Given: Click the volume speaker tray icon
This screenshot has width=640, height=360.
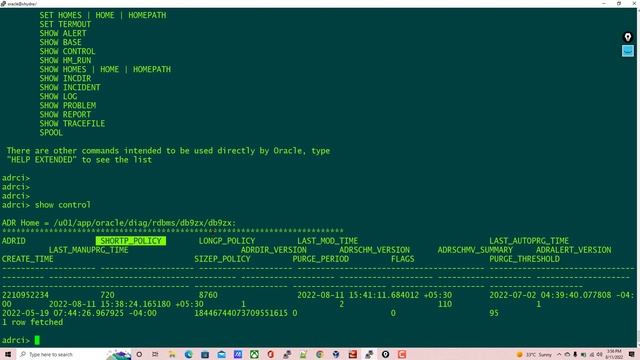Looking at the screenshot, I should pyautogui.click(x=599, y=354).
